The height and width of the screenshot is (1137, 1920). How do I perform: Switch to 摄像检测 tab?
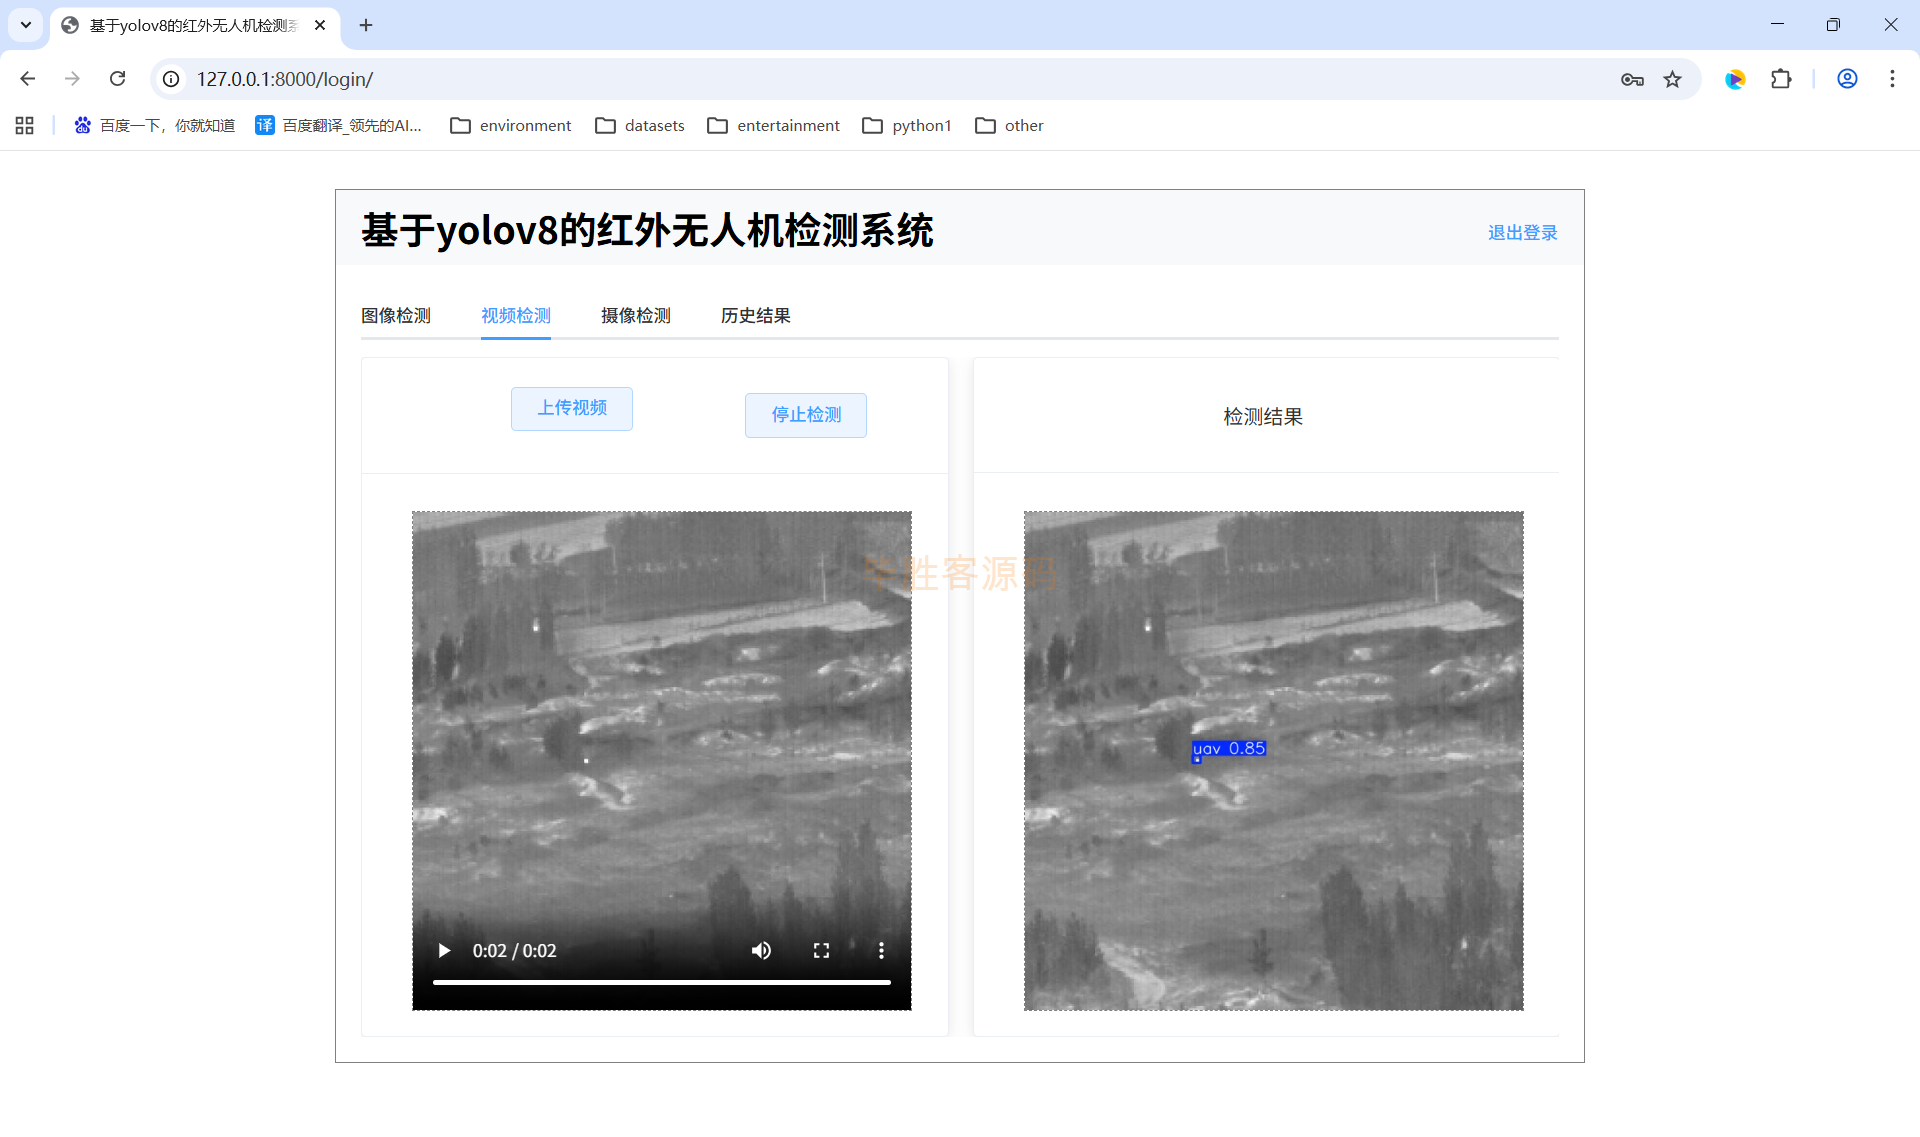[635, 316]
